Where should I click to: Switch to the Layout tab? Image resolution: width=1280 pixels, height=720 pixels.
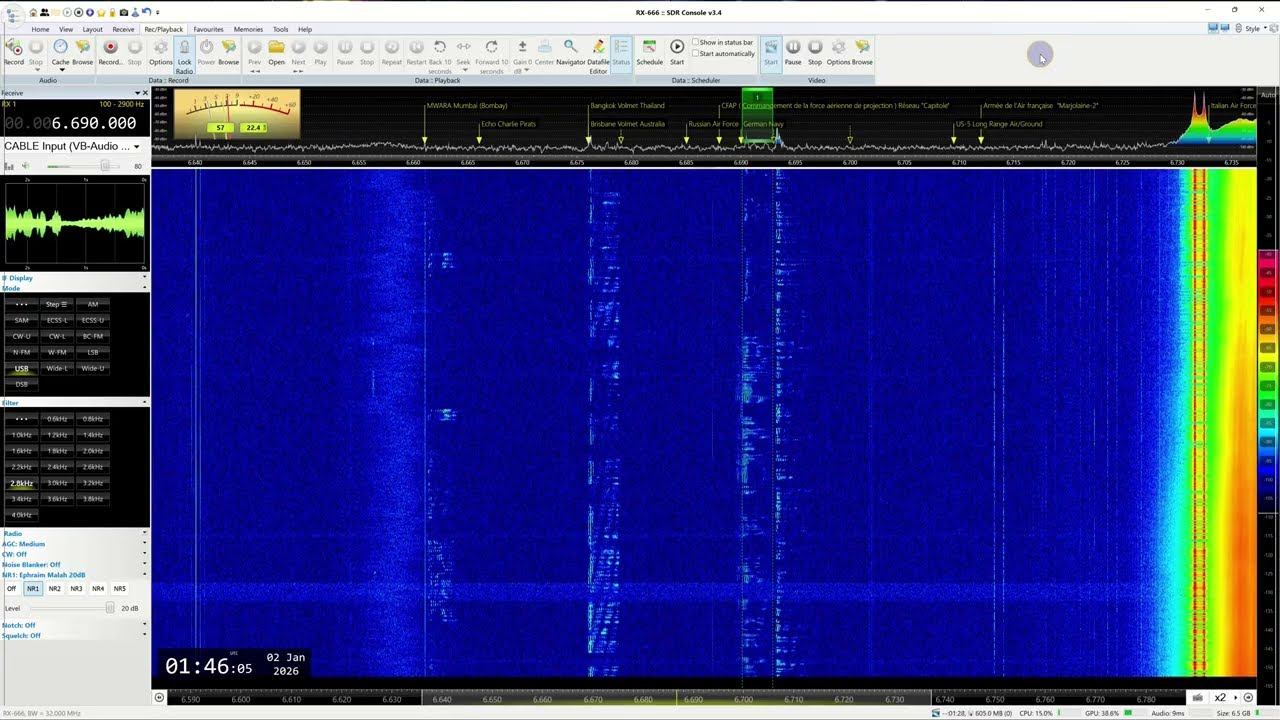point(93,29)
